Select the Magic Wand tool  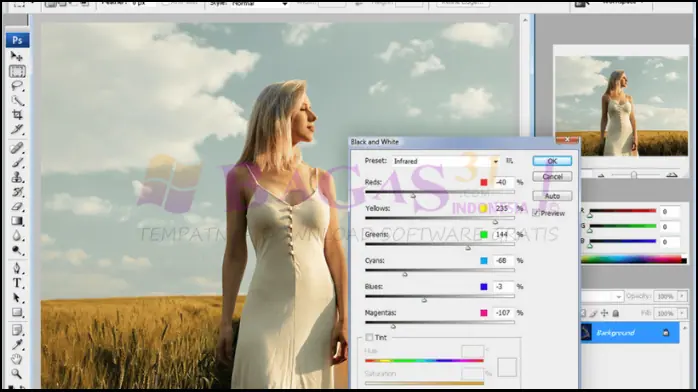17,100
